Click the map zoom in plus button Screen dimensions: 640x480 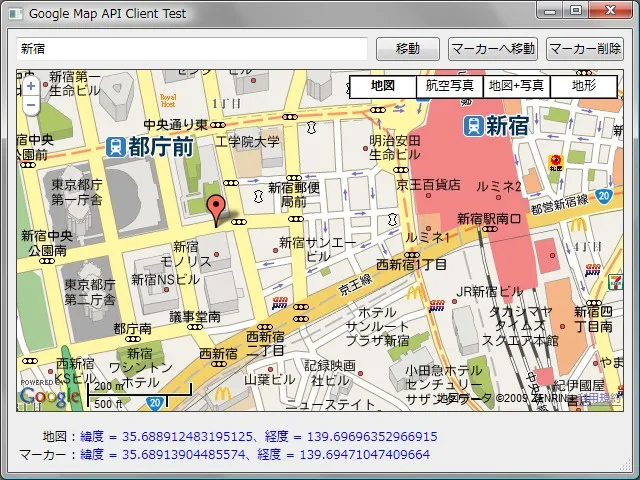tap(30, 88)
